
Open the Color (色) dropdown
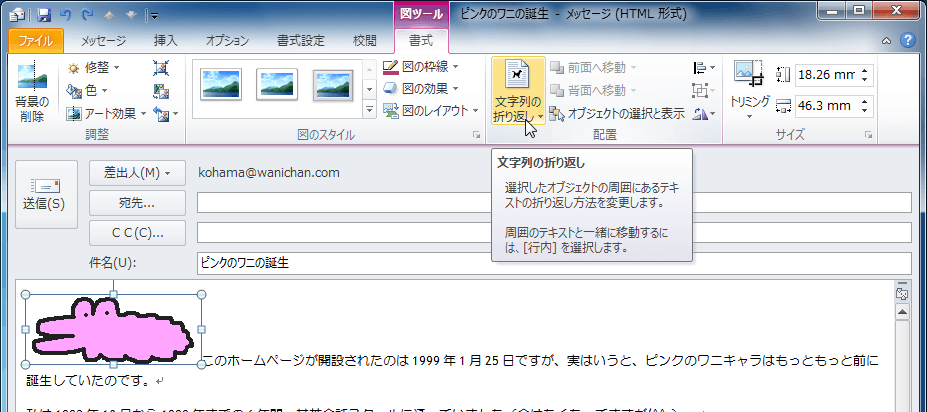tap(87, 90)
